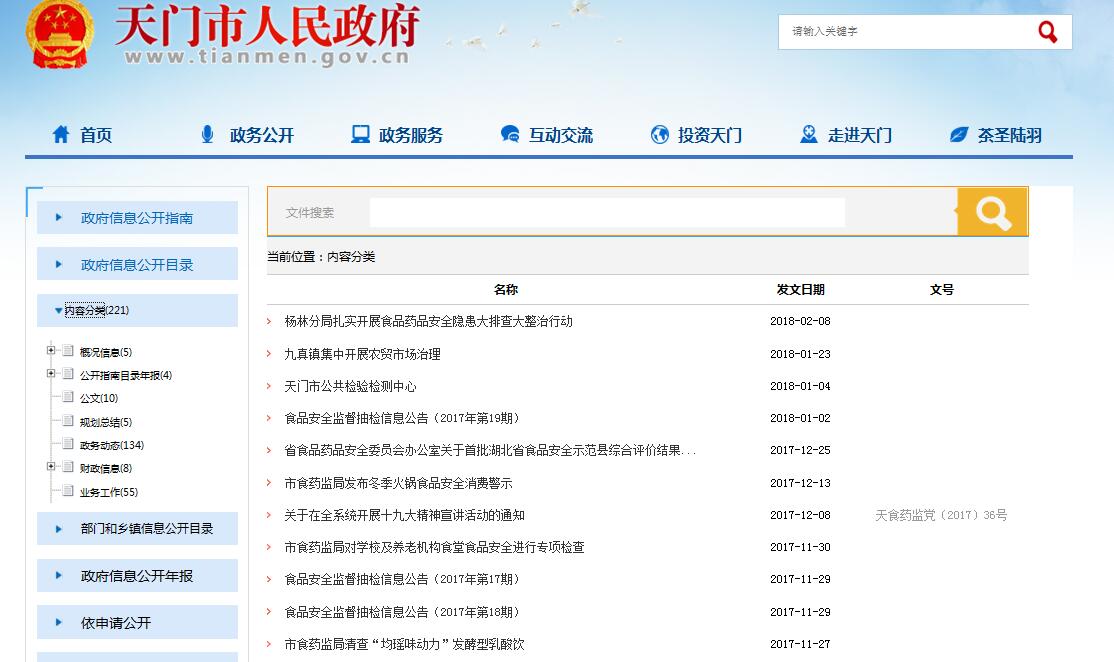Click the red search icon in header
The height and width of the screenshot is (662, 1114).
point(1047,32)
